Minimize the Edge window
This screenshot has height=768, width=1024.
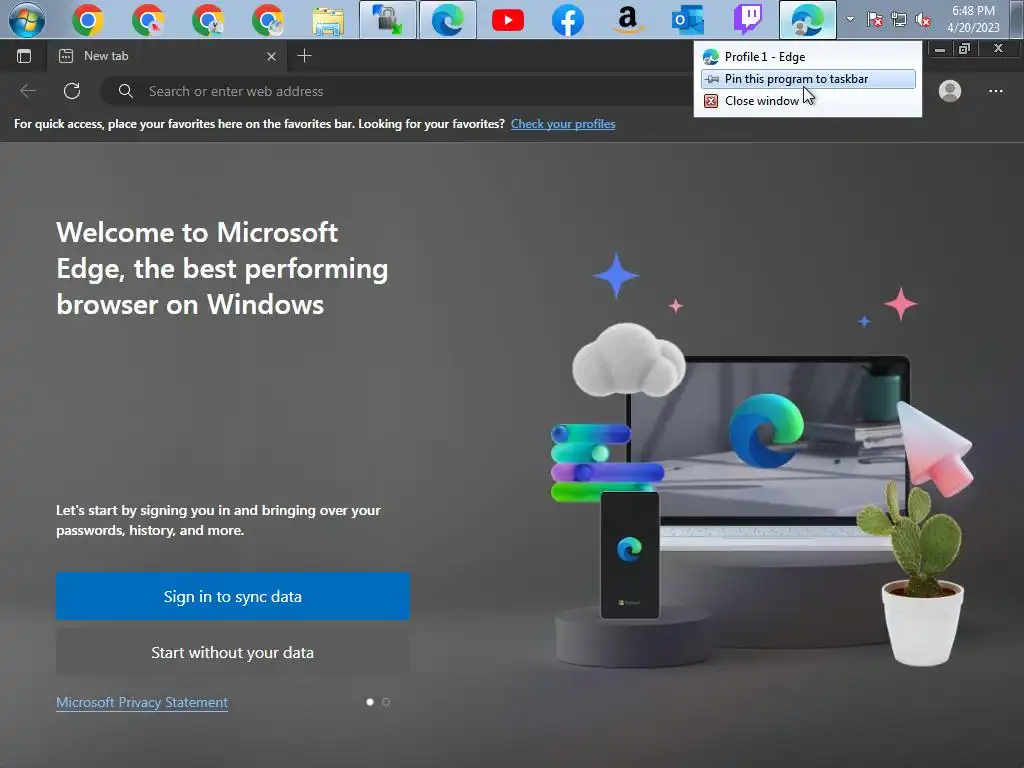click(x=940, y=49)
